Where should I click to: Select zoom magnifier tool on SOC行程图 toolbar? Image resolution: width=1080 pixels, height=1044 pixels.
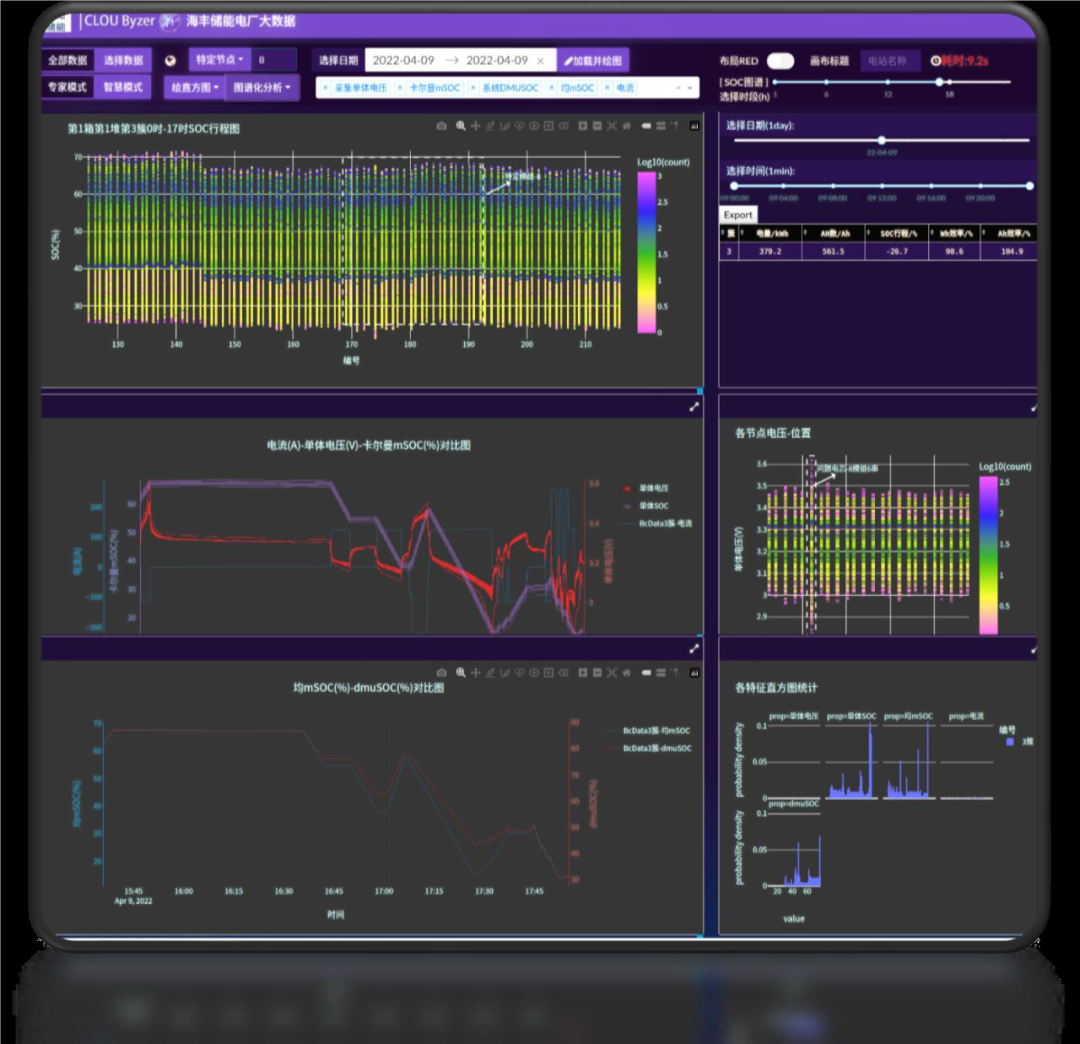pyautogui.click(x=460, y=126)
